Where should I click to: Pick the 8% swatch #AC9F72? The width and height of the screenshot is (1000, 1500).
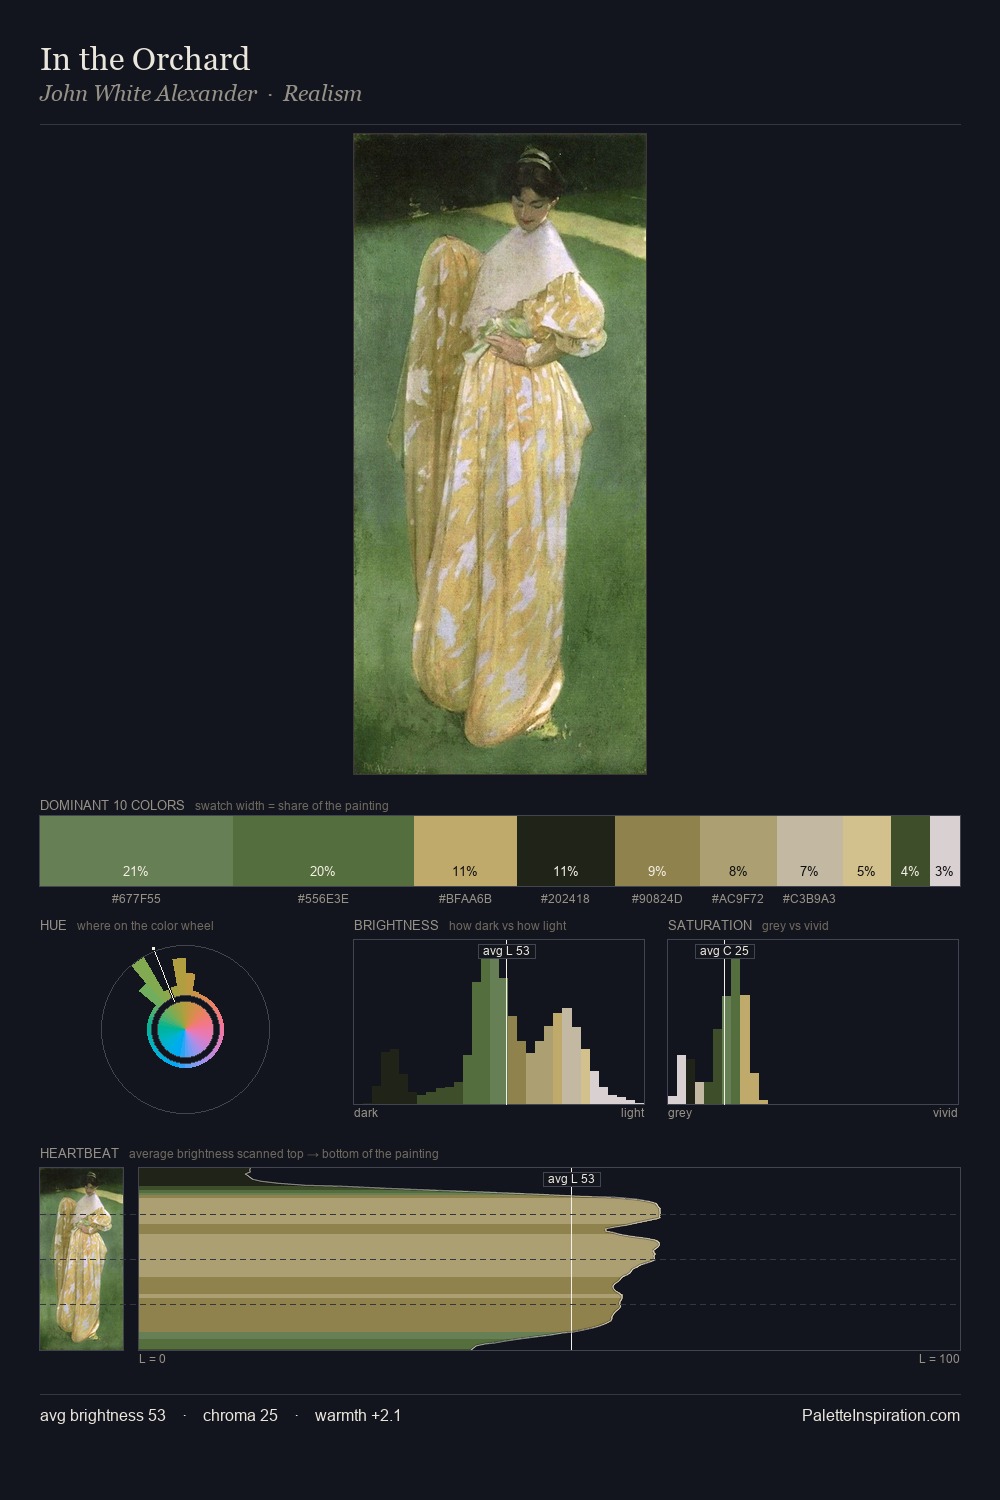tap(738, 851)
